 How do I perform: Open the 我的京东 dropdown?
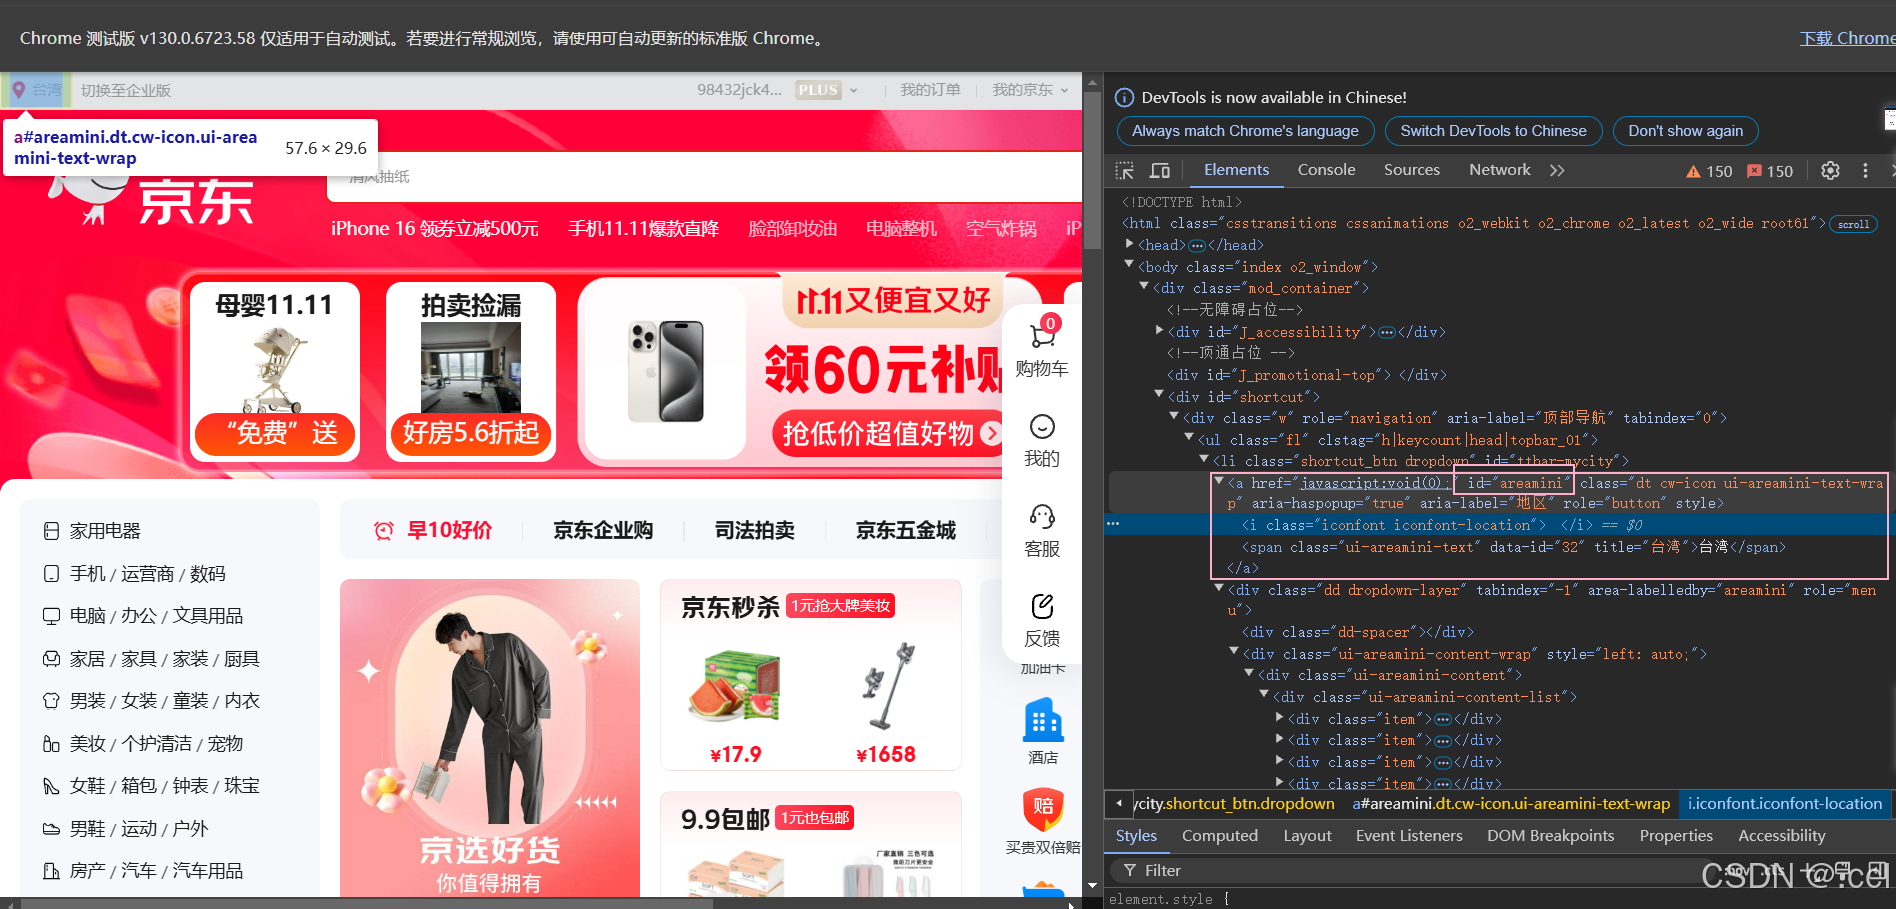tap(1030, 90)
